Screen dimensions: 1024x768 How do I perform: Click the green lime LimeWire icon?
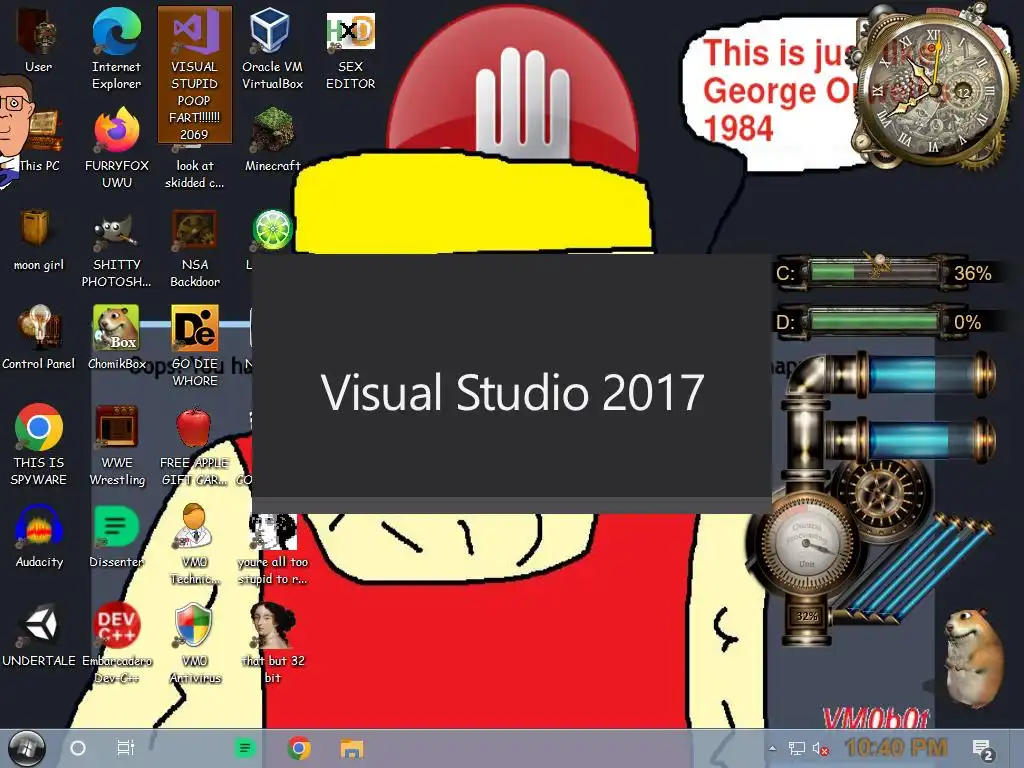click(272, 229)
